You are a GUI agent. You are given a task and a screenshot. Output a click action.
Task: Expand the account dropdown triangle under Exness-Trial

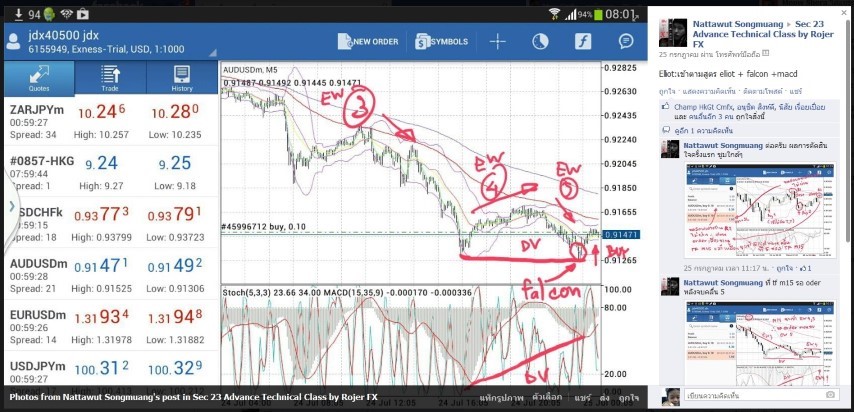(213, 53)
